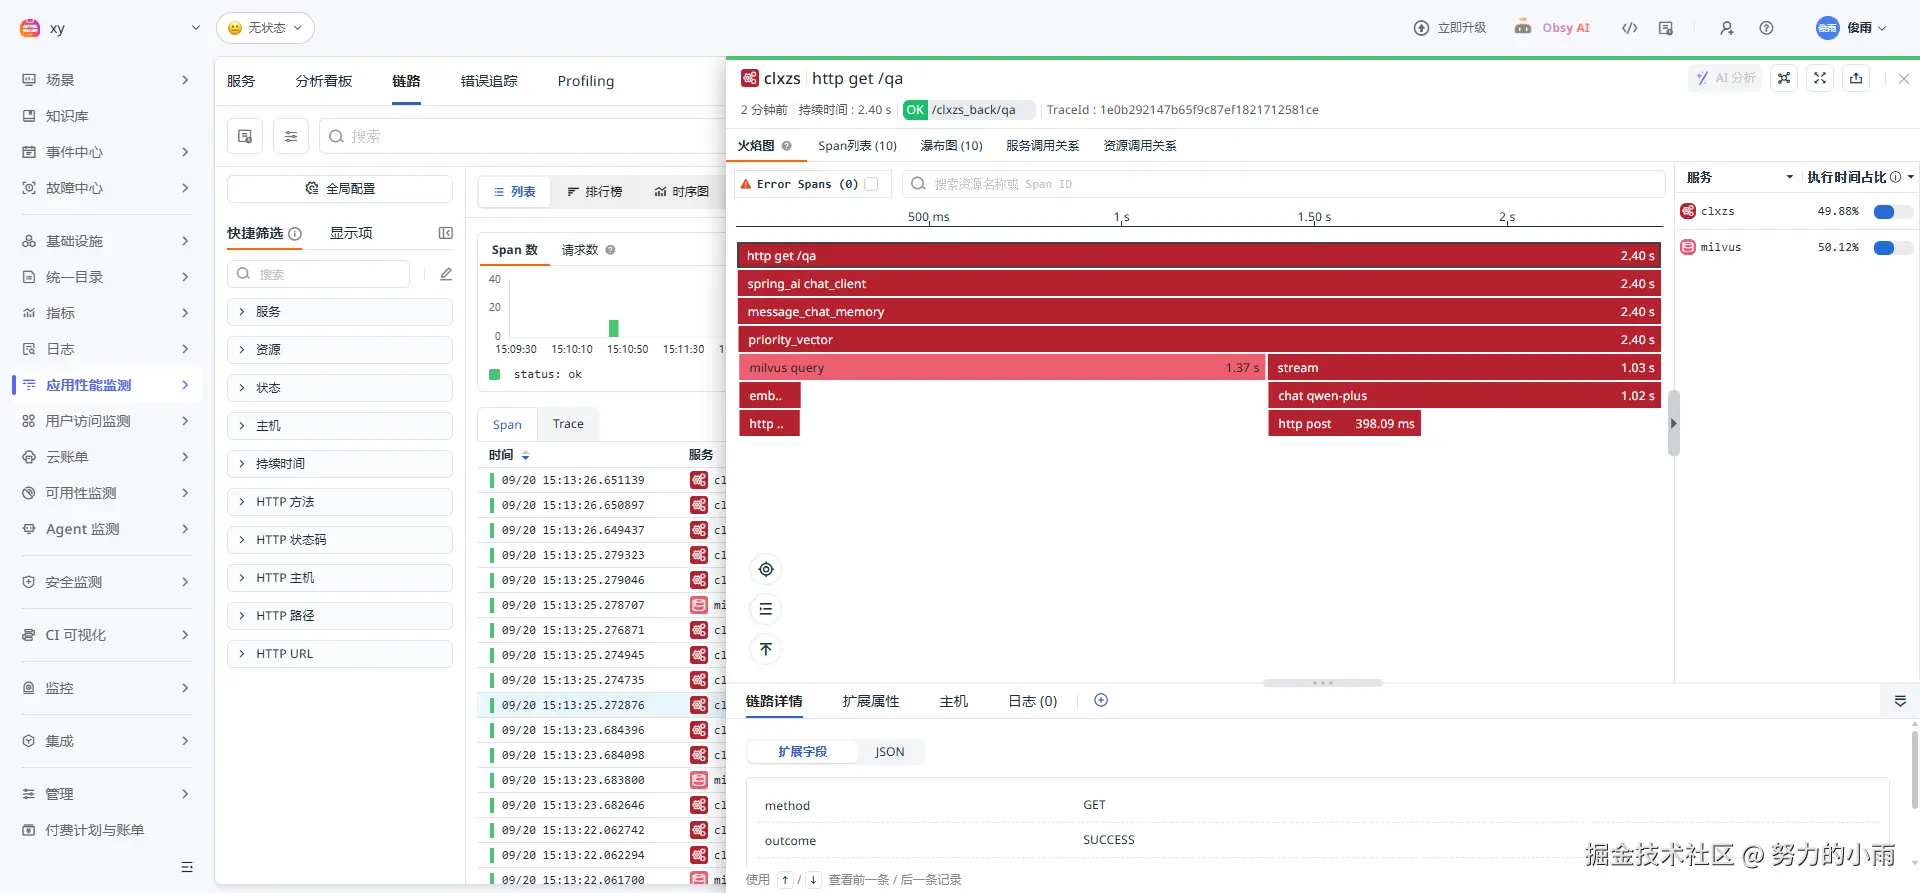
Task: Click the trace topology view icon
Action: [x=1784, y=78]
